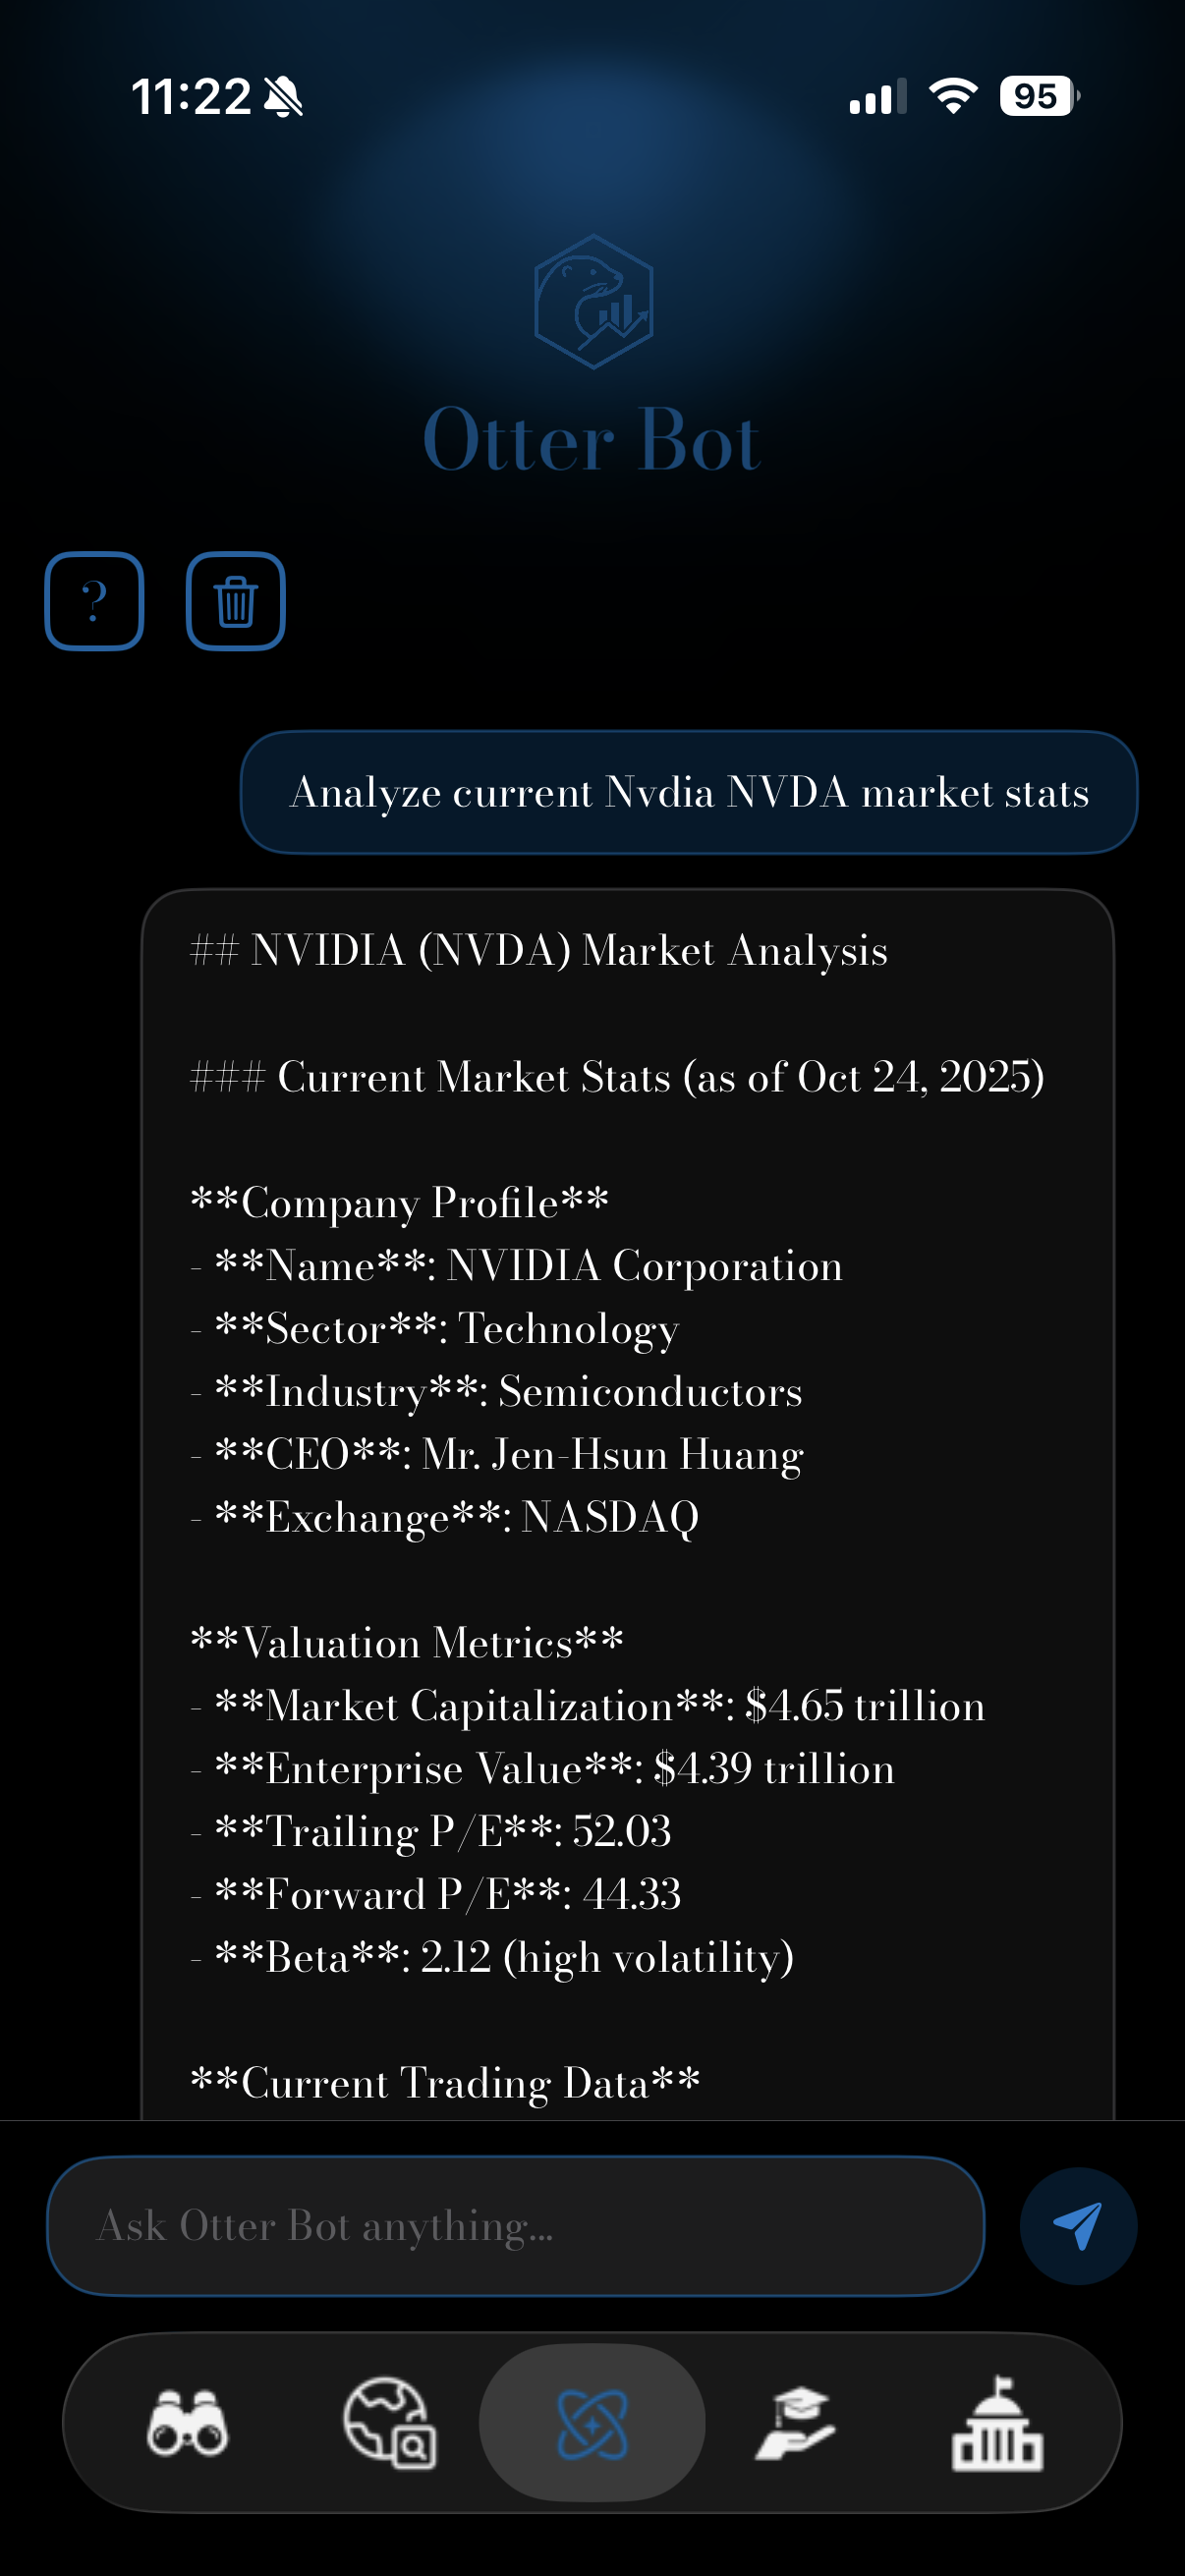The width and height of the screenshot is (1185, 2576).
Task: Clear the chat with the trash icon
Action: click(x=235, y=601)
